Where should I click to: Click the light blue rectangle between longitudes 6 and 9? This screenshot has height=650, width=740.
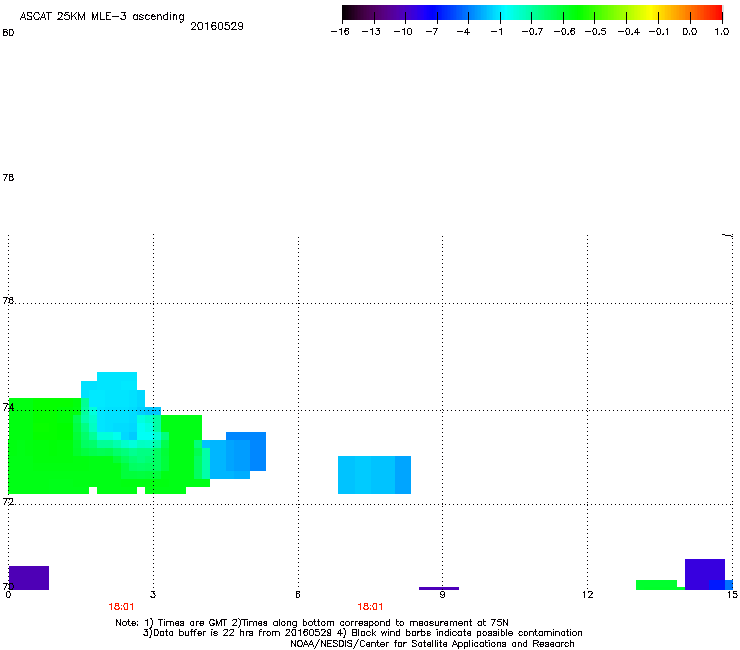[x=374, y=475]
